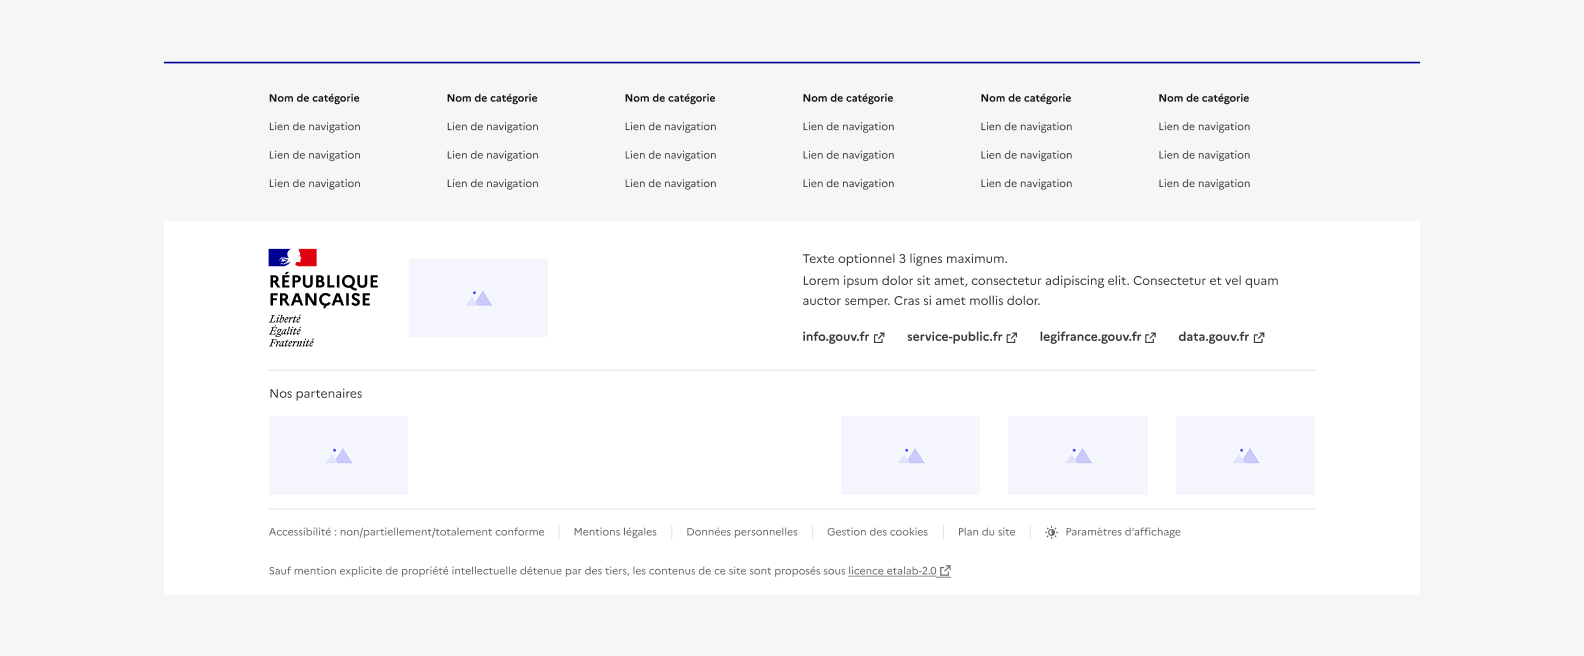Viewport: 1584px width, 656px height.
Task: Click the RÉPUBLIQUE FRANÇAISE logo text
Action: coord(323,291)
